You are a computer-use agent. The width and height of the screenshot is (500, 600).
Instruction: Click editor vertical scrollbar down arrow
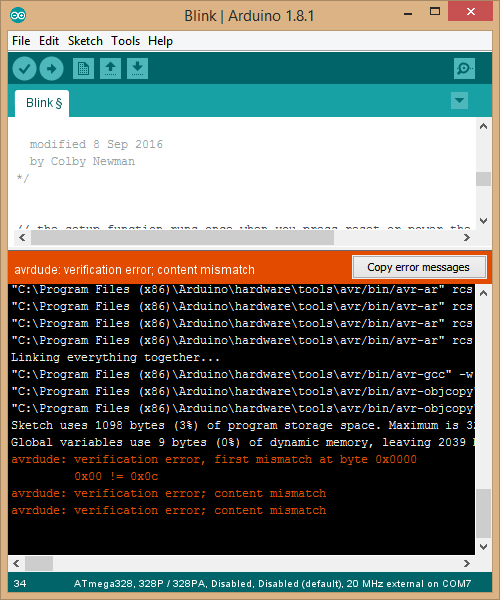coord(484,221)
